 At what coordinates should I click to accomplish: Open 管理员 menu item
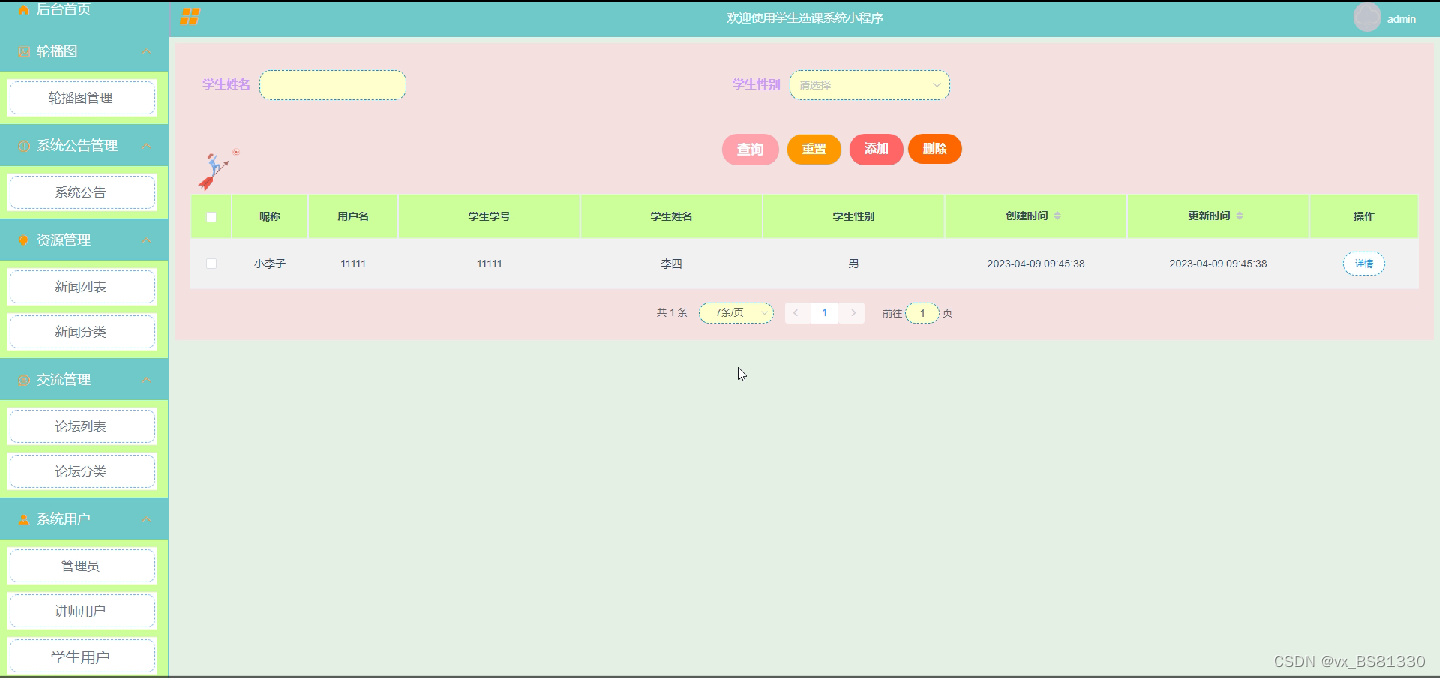81,566
